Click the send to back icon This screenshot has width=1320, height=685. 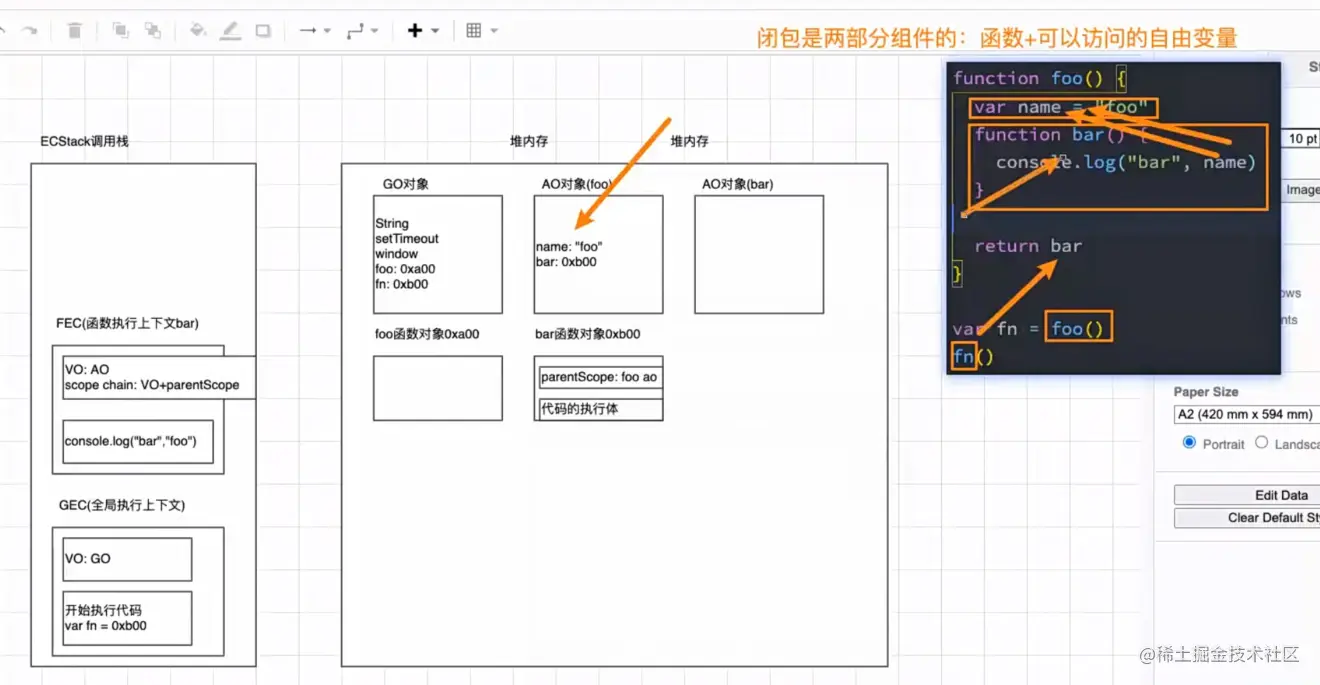(153, 31)
